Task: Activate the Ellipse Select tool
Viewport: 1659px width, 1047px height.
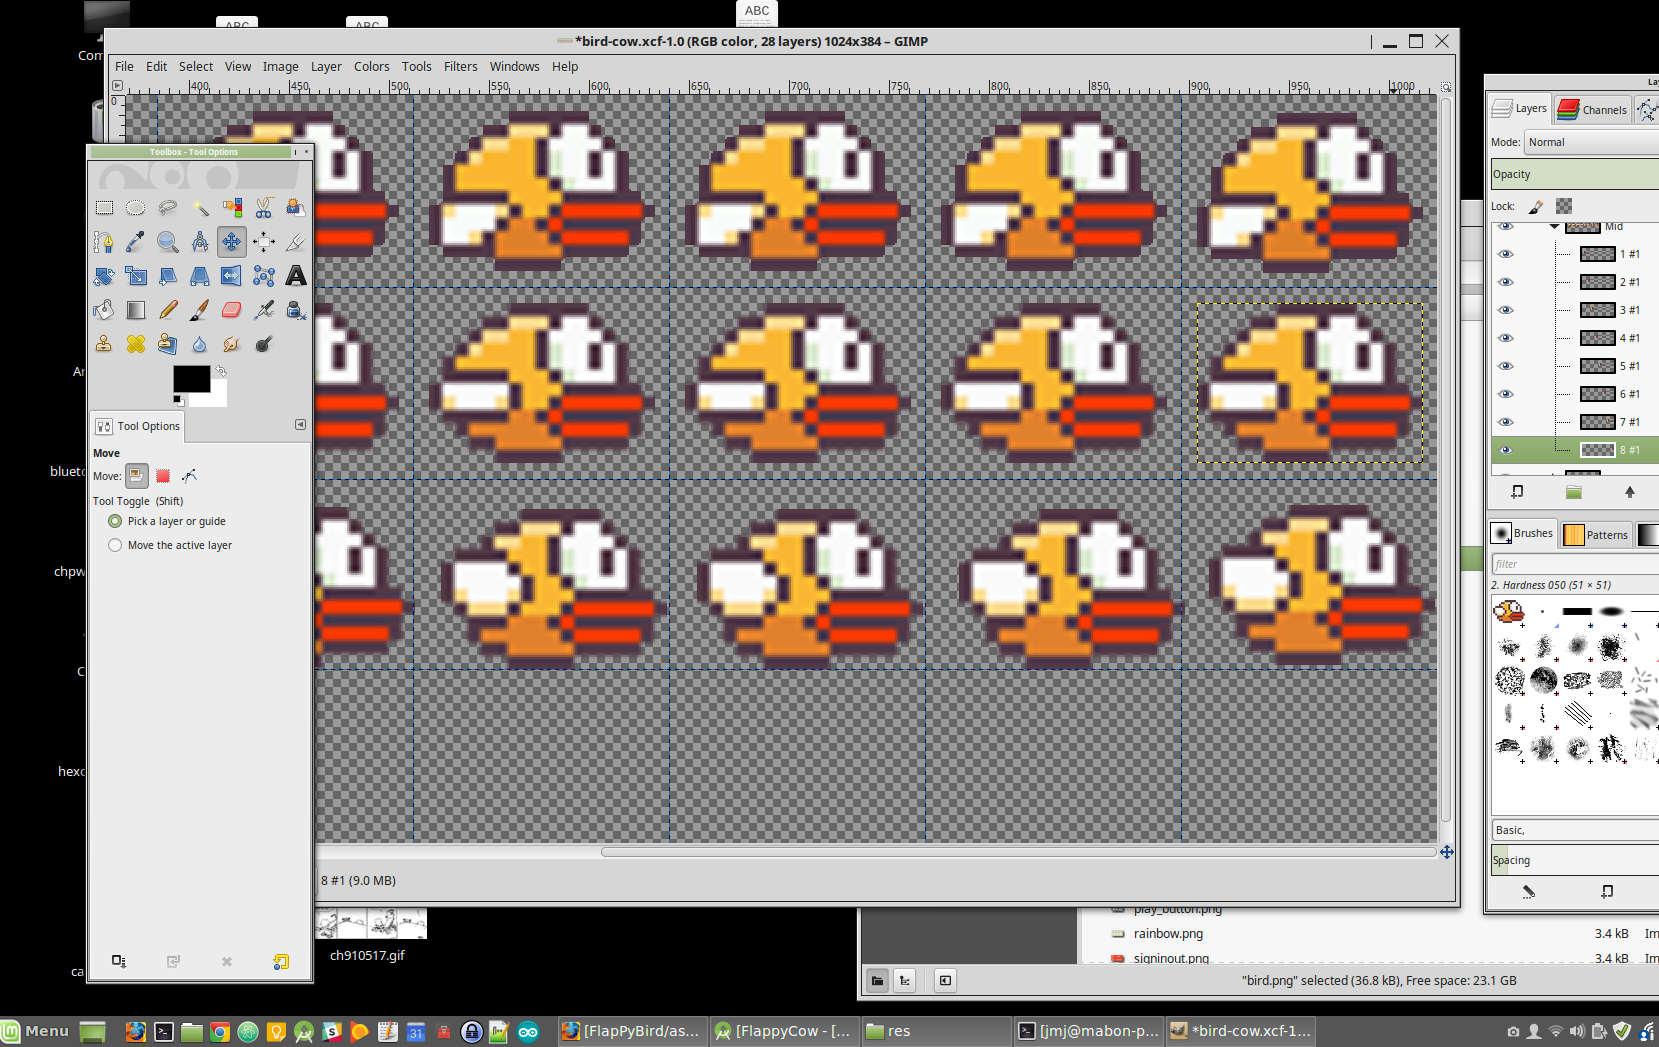Action: pos(136,207)
